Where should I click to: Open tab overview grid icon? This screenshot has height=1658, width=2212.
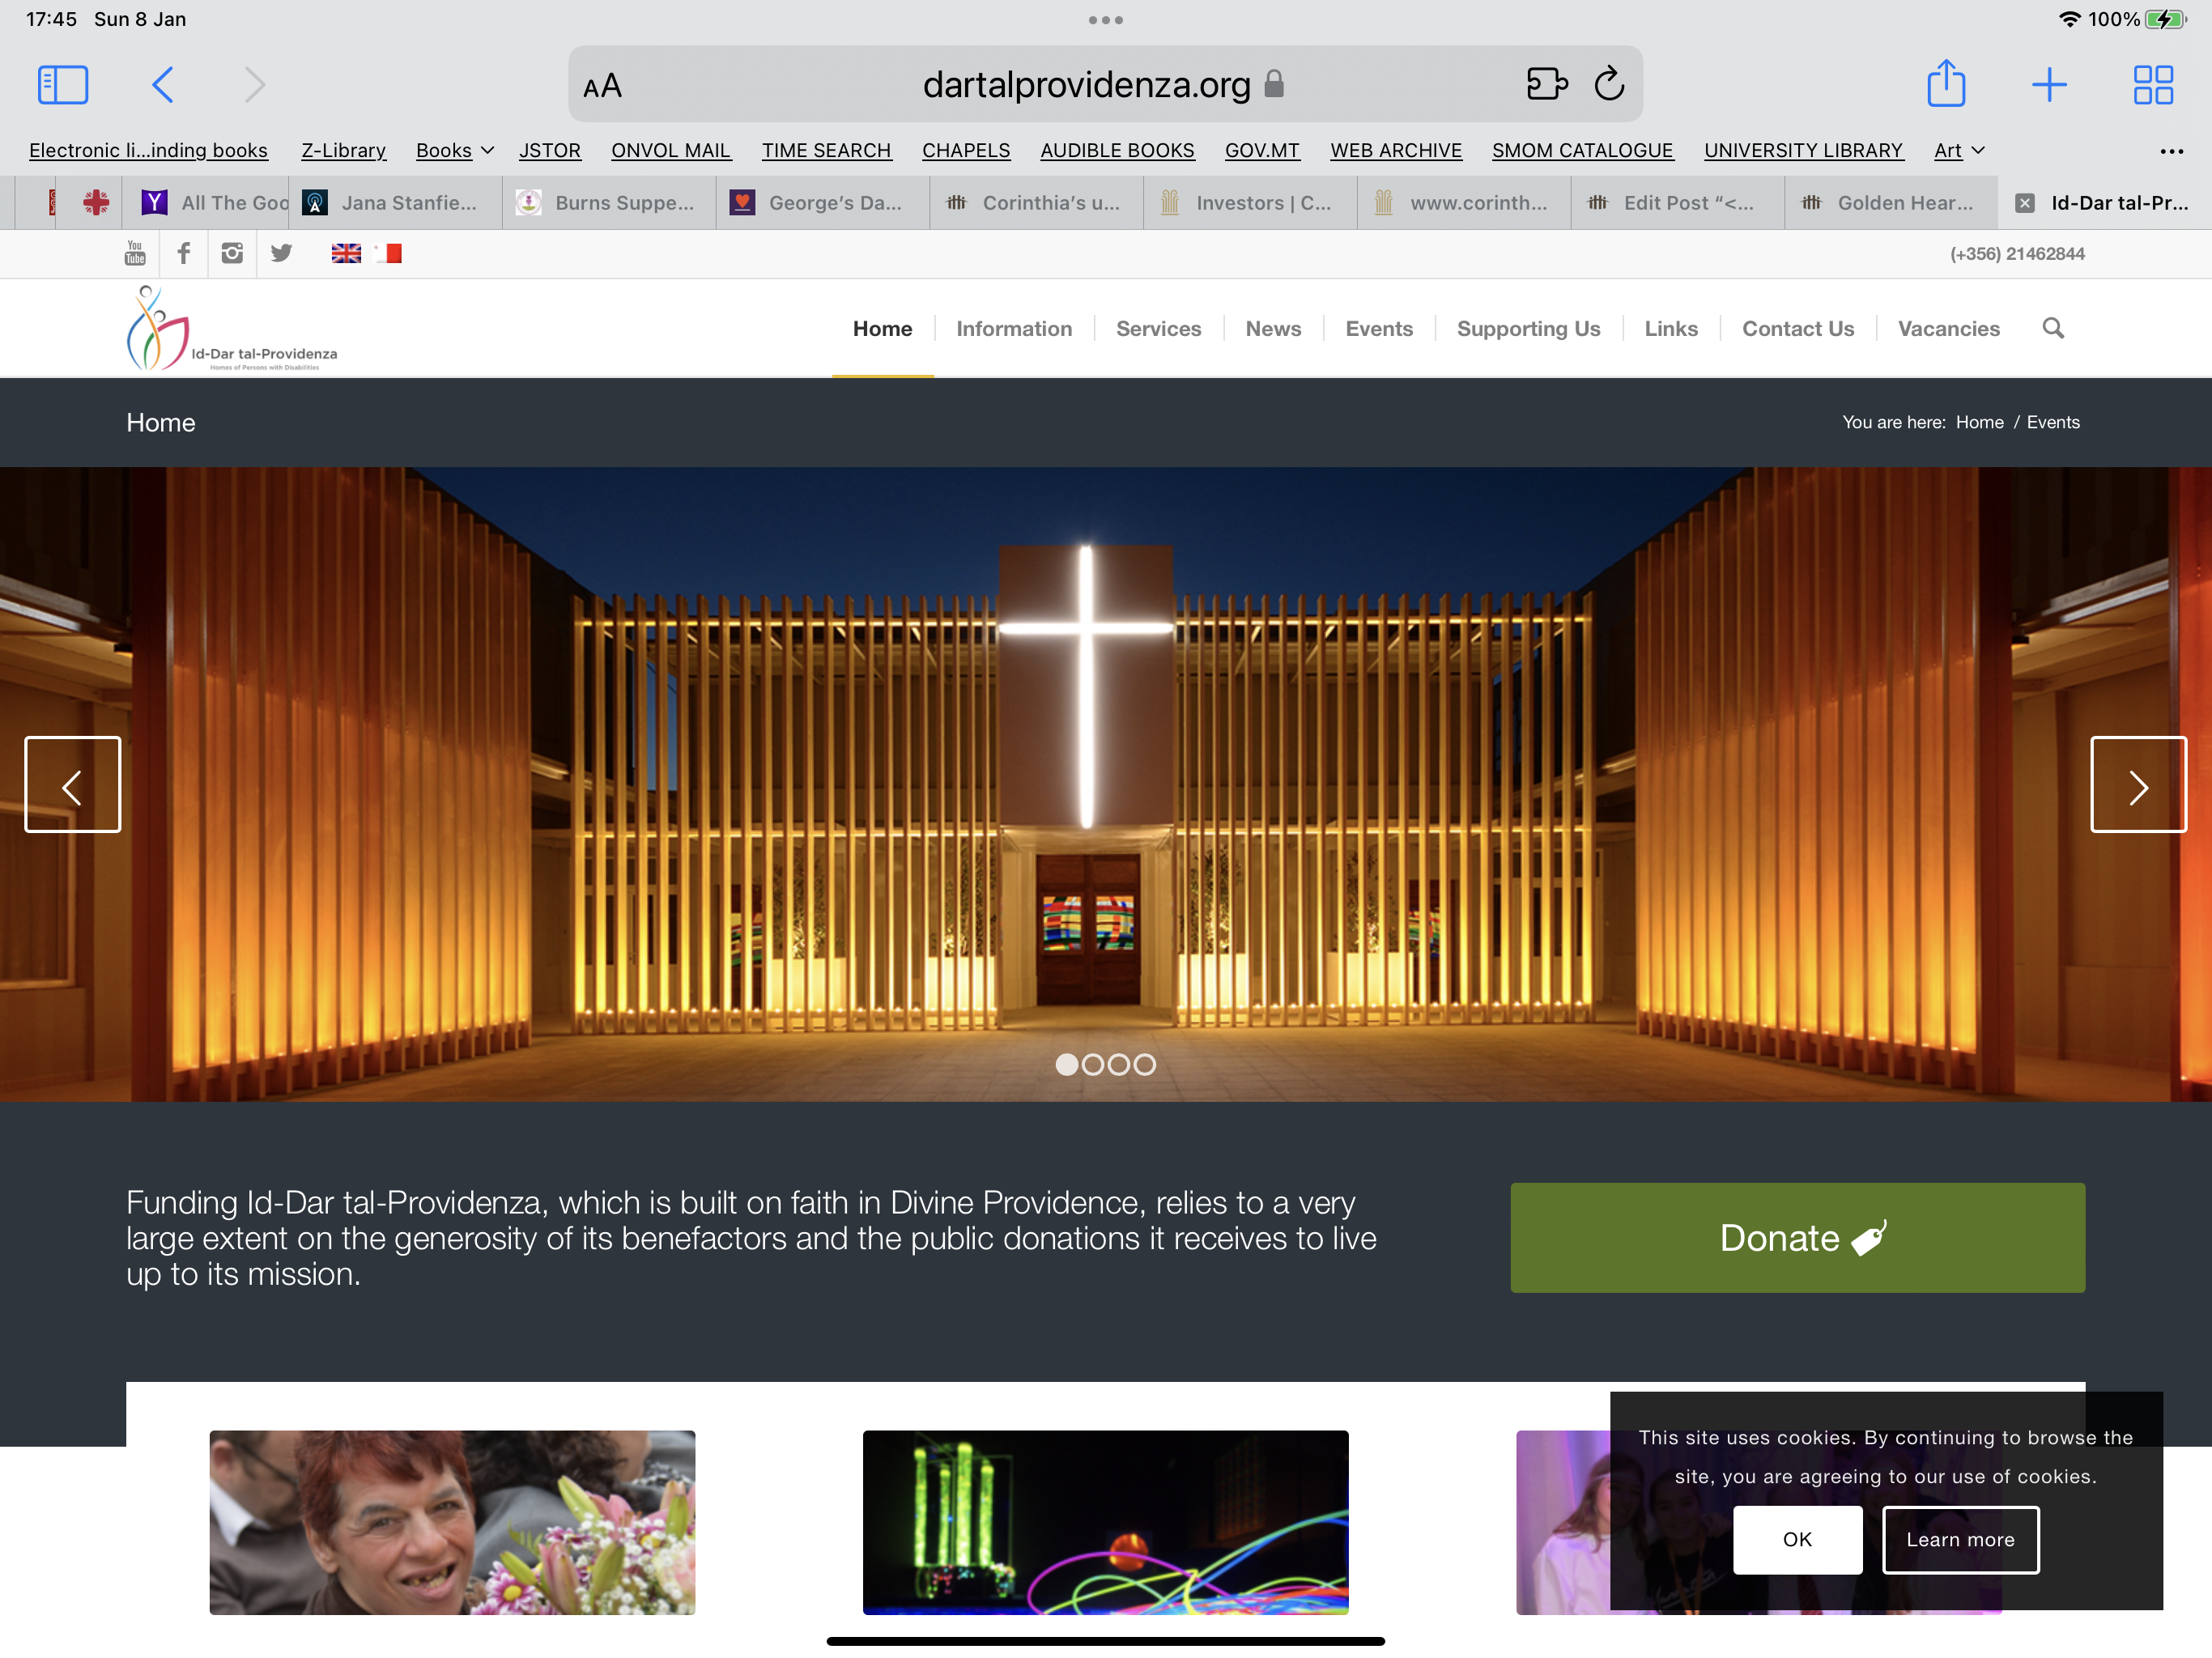pos(2152,85)
